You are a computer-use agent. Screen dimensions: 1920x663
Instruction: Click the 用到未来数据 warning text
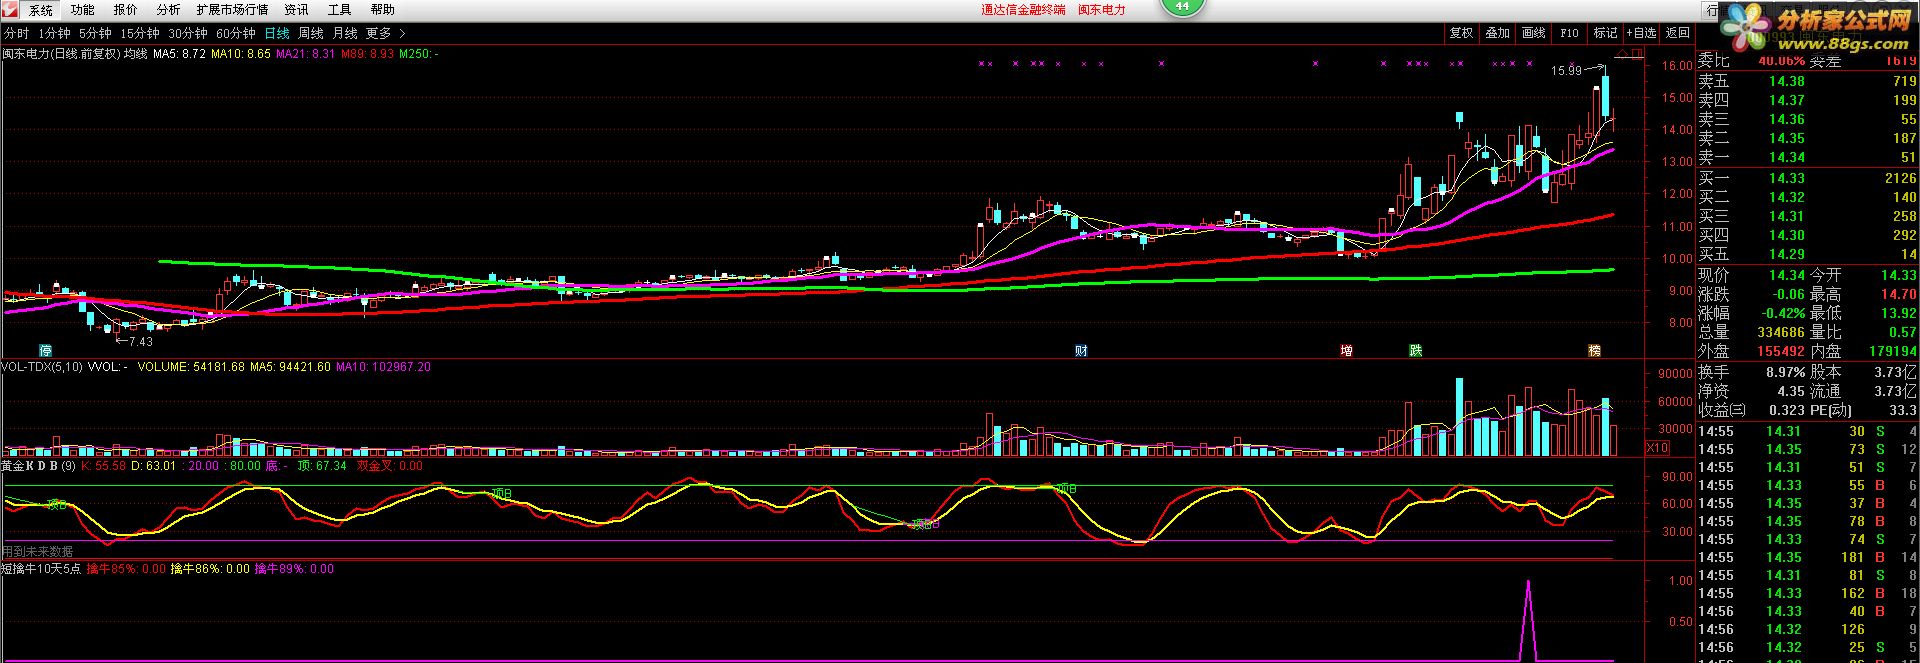tap(37, 551)
